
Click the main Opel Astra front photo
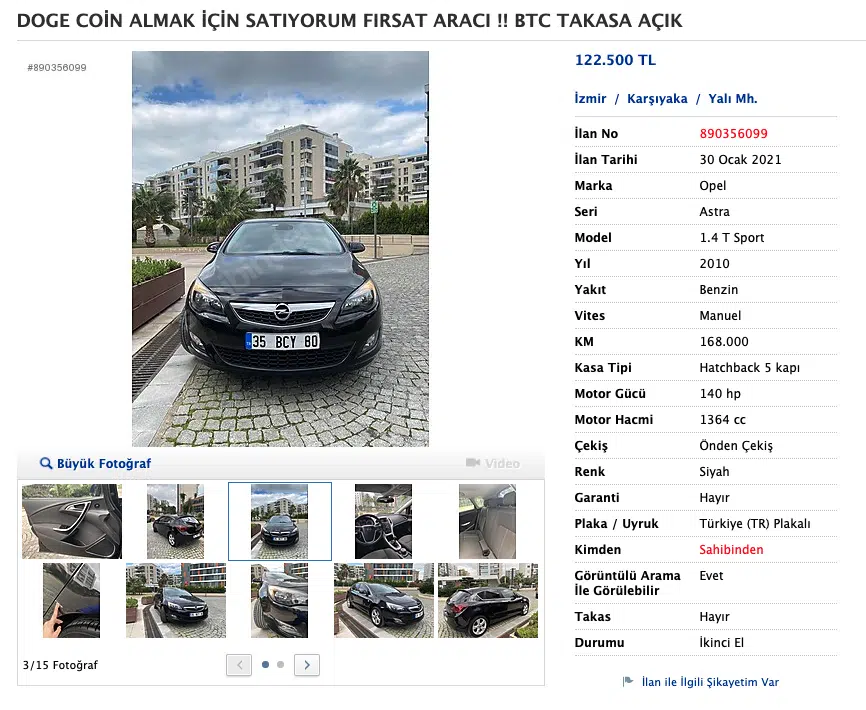(x=280, y=249)
